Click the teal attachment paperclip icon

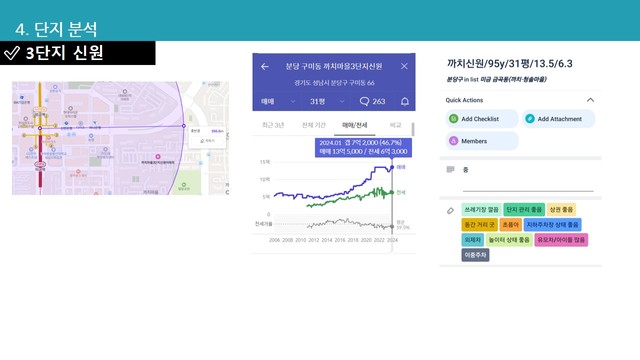530,119
